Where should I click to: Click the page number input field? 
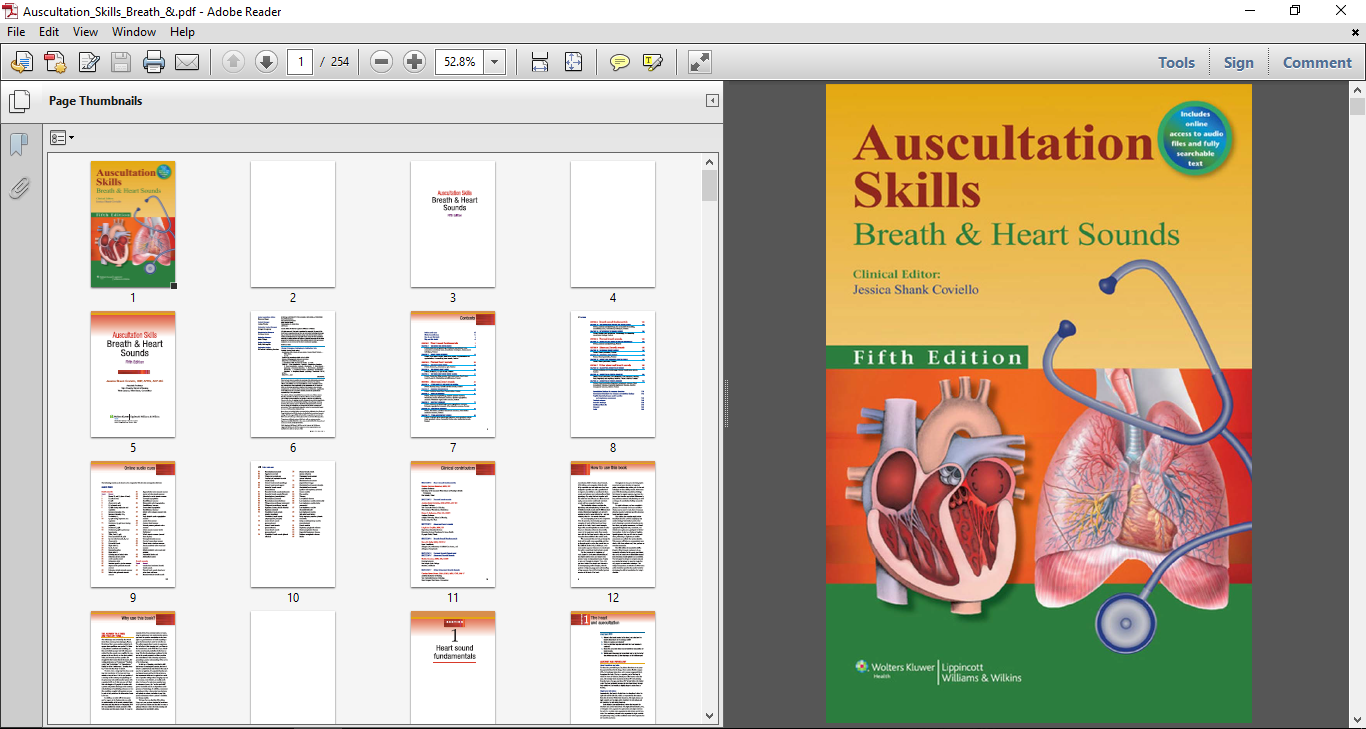pos(300,62)
